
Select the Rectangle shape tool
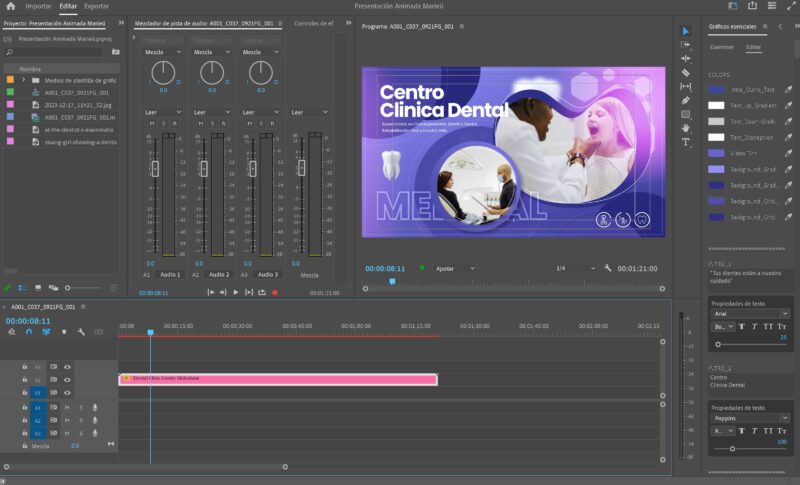coord(686,114)
